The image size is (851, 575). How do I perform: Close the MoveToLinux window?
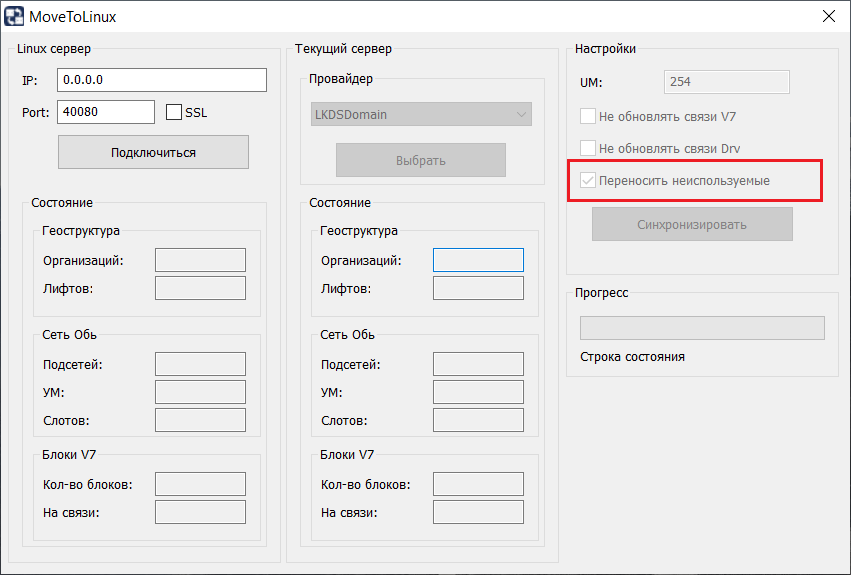coord(828,16)
